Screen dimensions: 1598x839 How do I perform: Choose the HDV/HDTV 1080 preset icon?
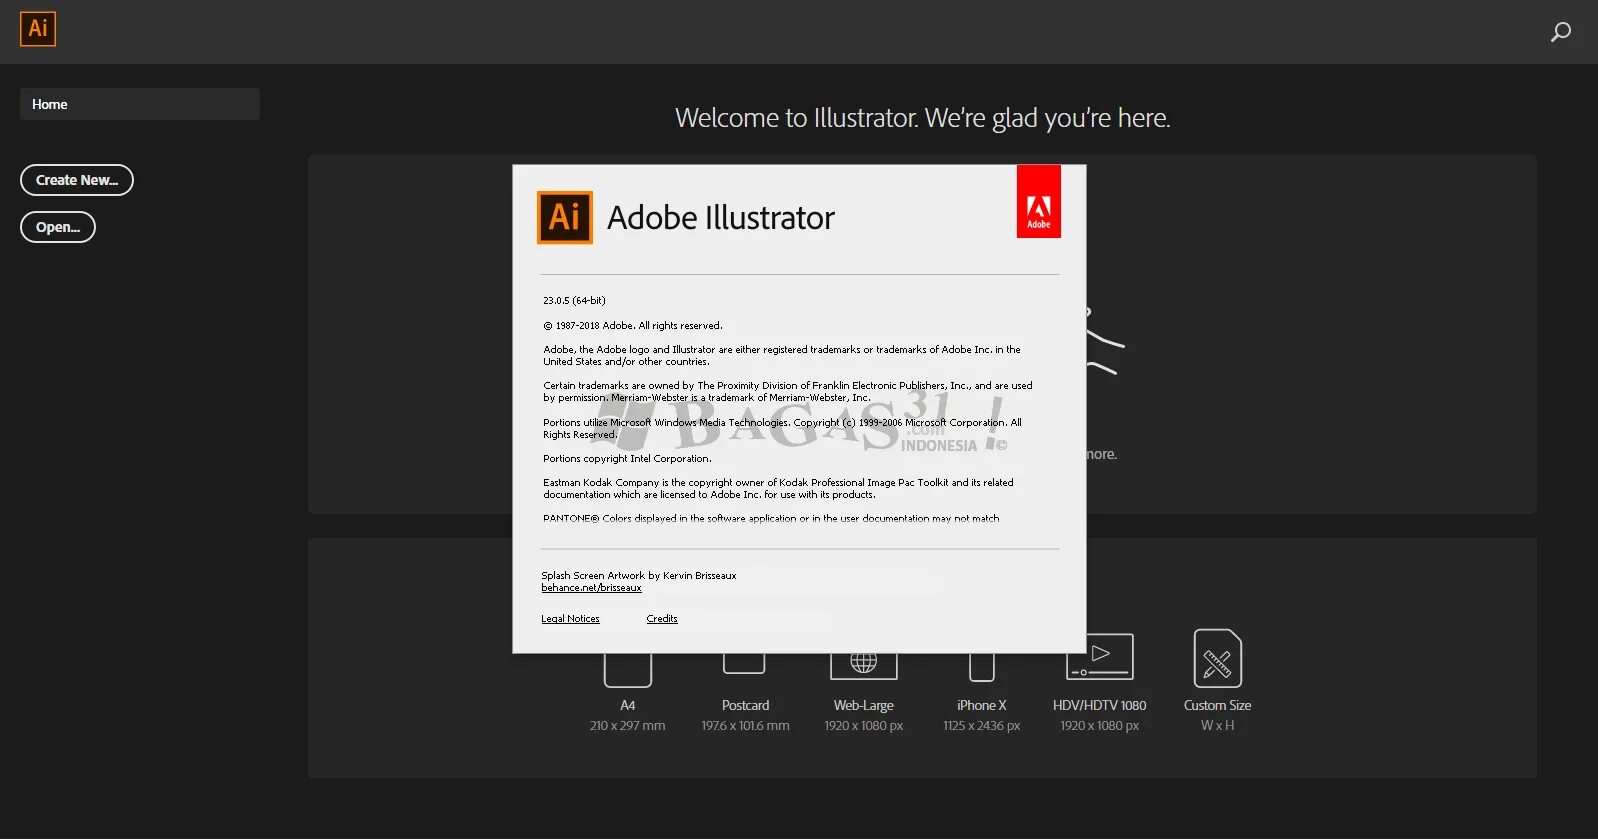click(1100, 657)
